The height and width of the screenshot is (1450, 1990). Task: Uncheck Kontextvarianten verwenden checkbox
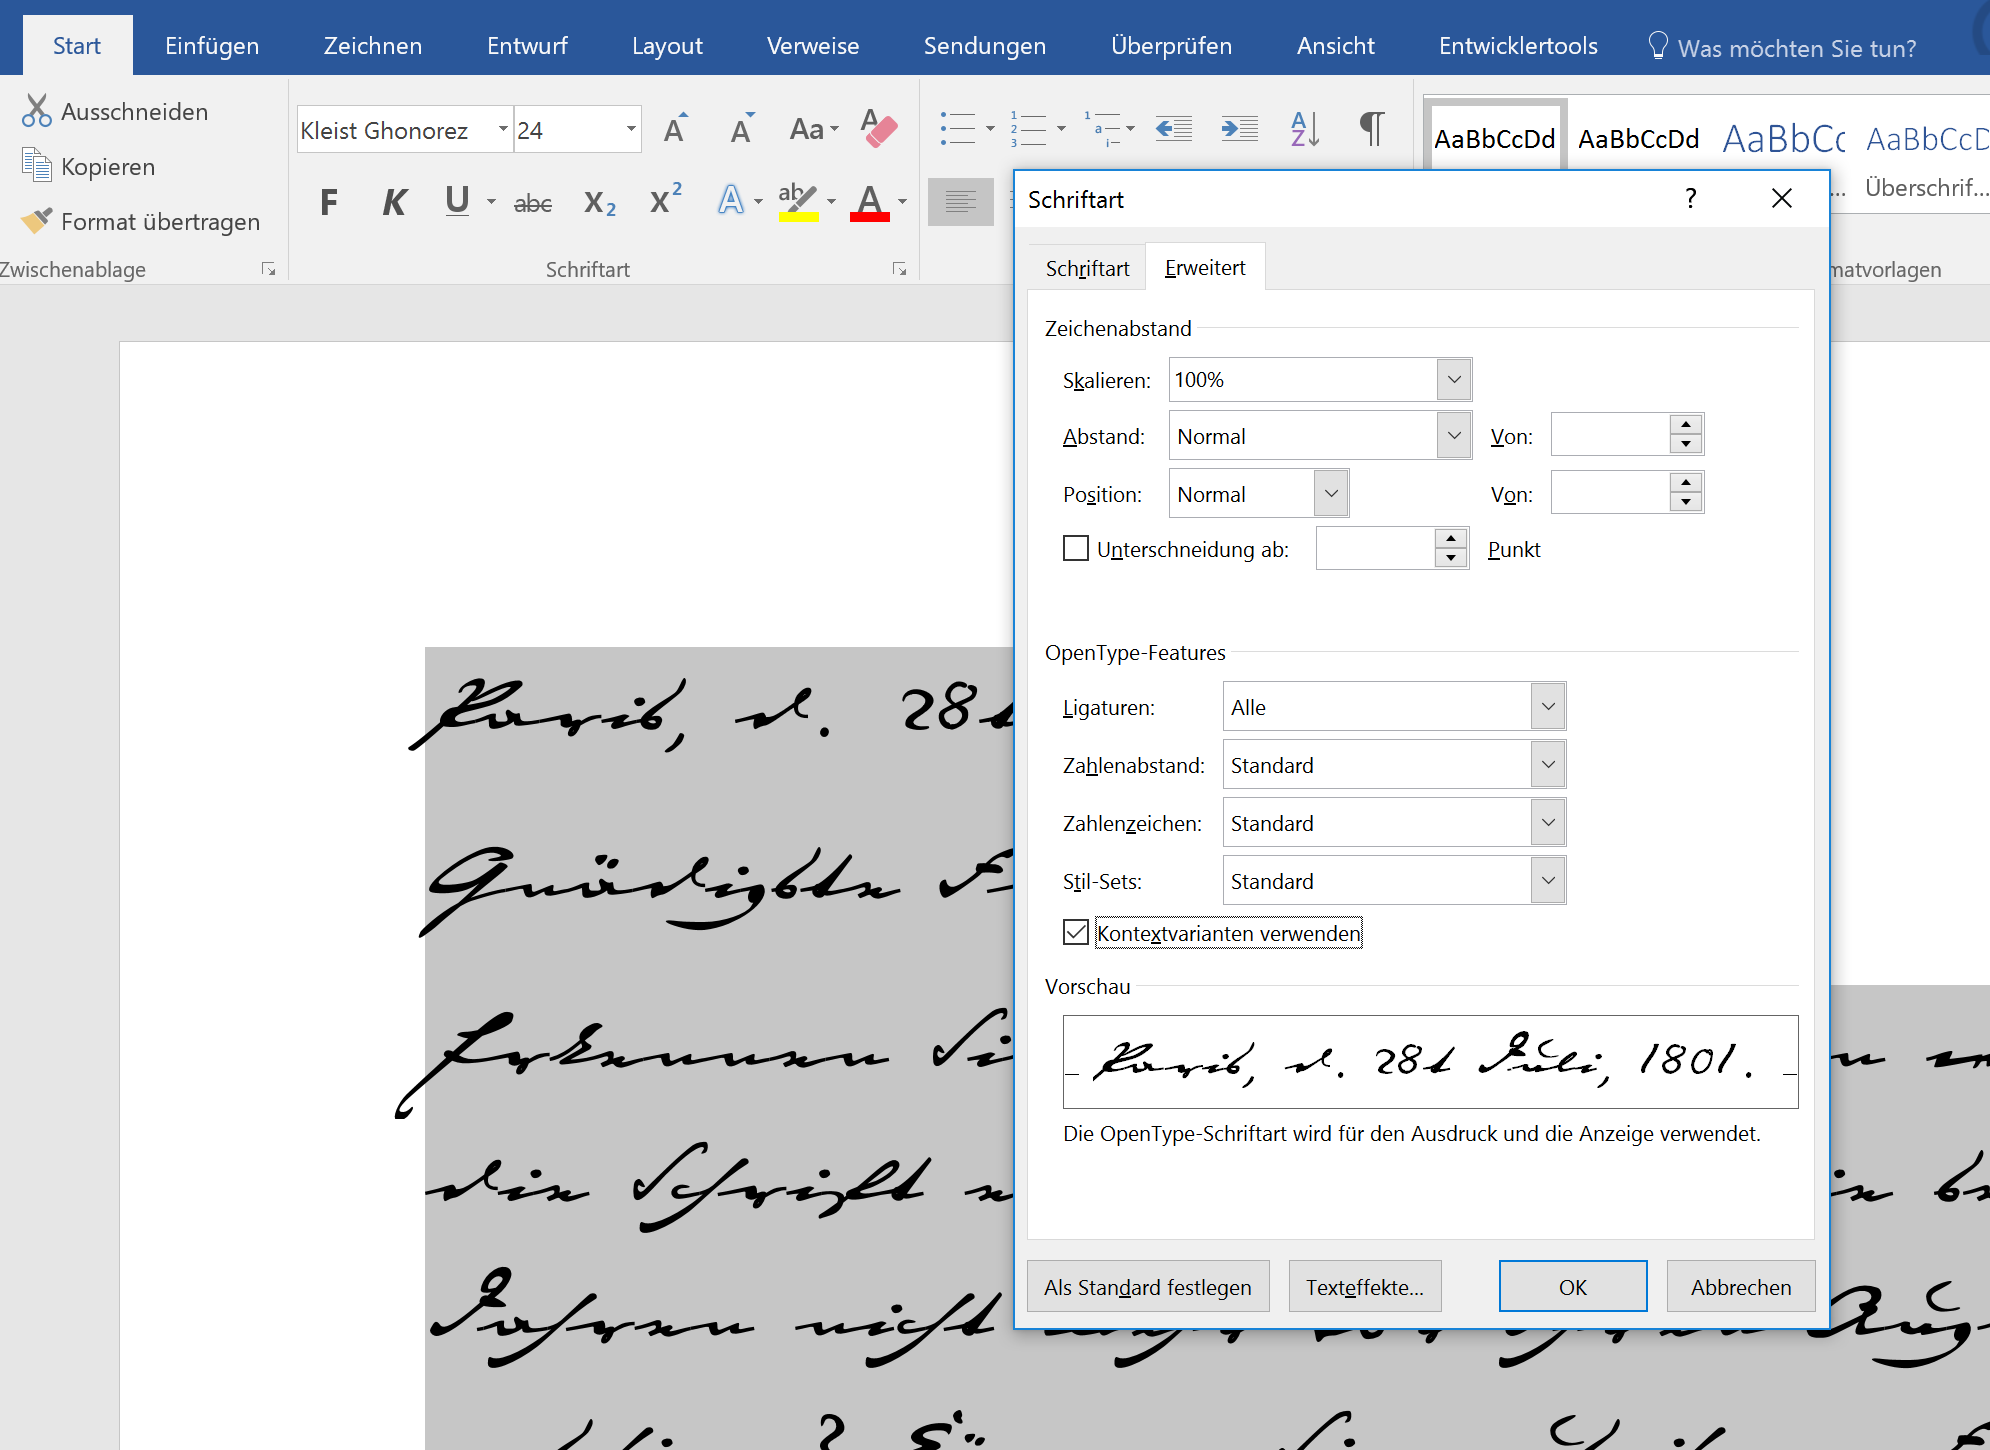[x=1076, y=933]
